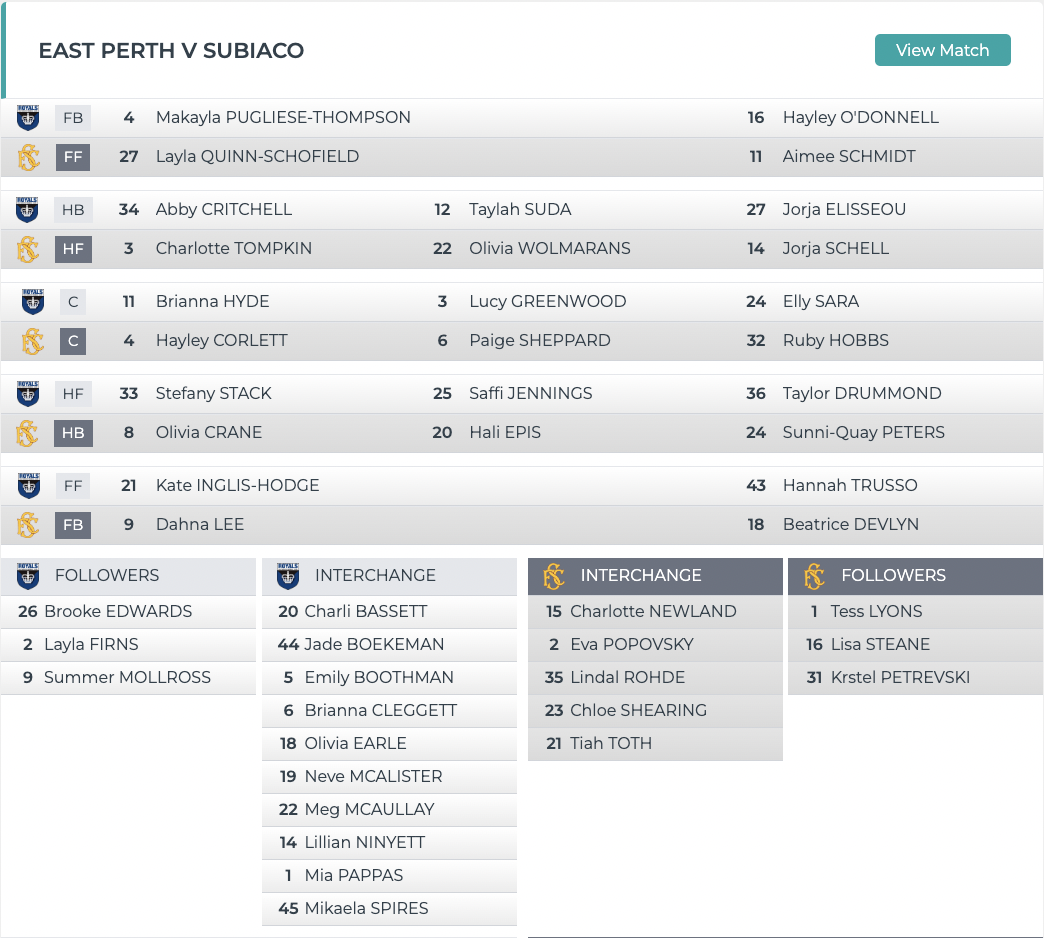Viewport: 1044px width, 938px height.
Task: Click the View Match button
Action: 942,50
